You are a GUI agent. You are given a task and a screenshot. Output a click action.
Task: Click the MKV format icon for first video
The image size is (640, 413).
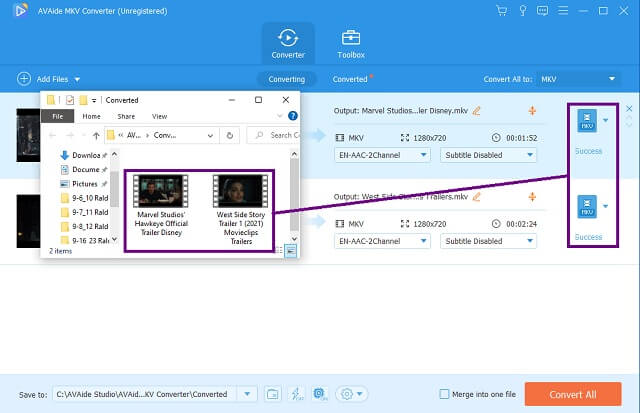(x=588, y=122)
